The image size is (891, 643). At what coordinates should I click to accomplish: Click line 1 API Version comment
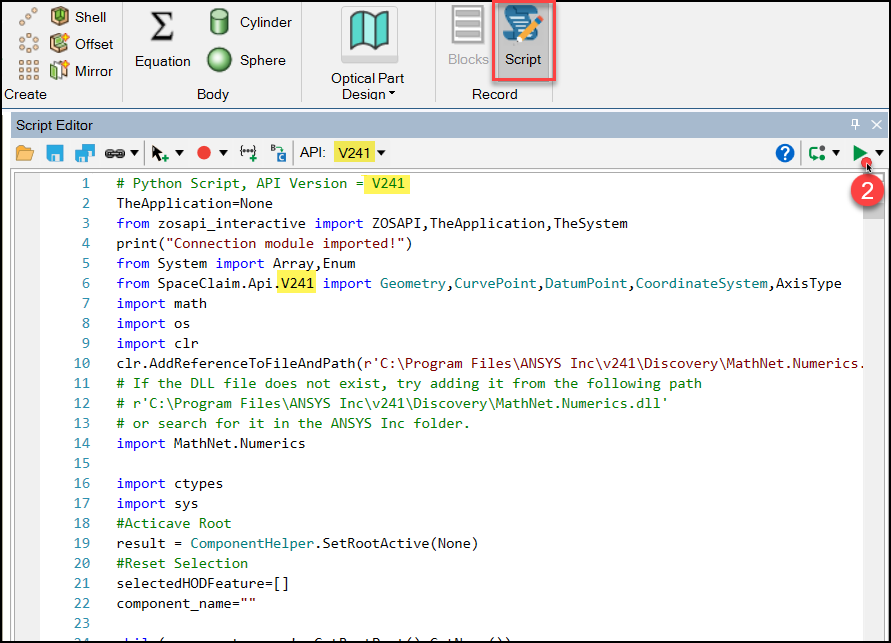(261, 183)
